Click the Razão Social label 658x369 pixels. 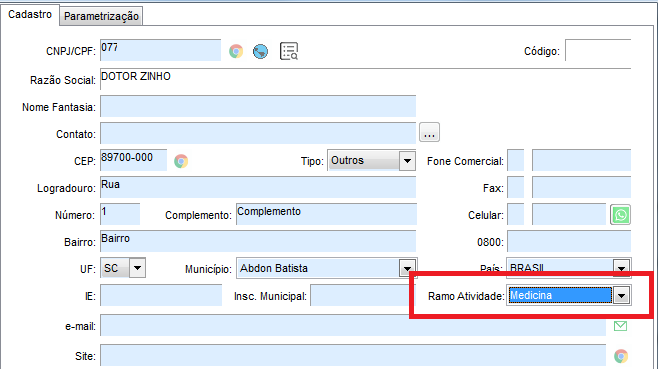tap(63, 80)
